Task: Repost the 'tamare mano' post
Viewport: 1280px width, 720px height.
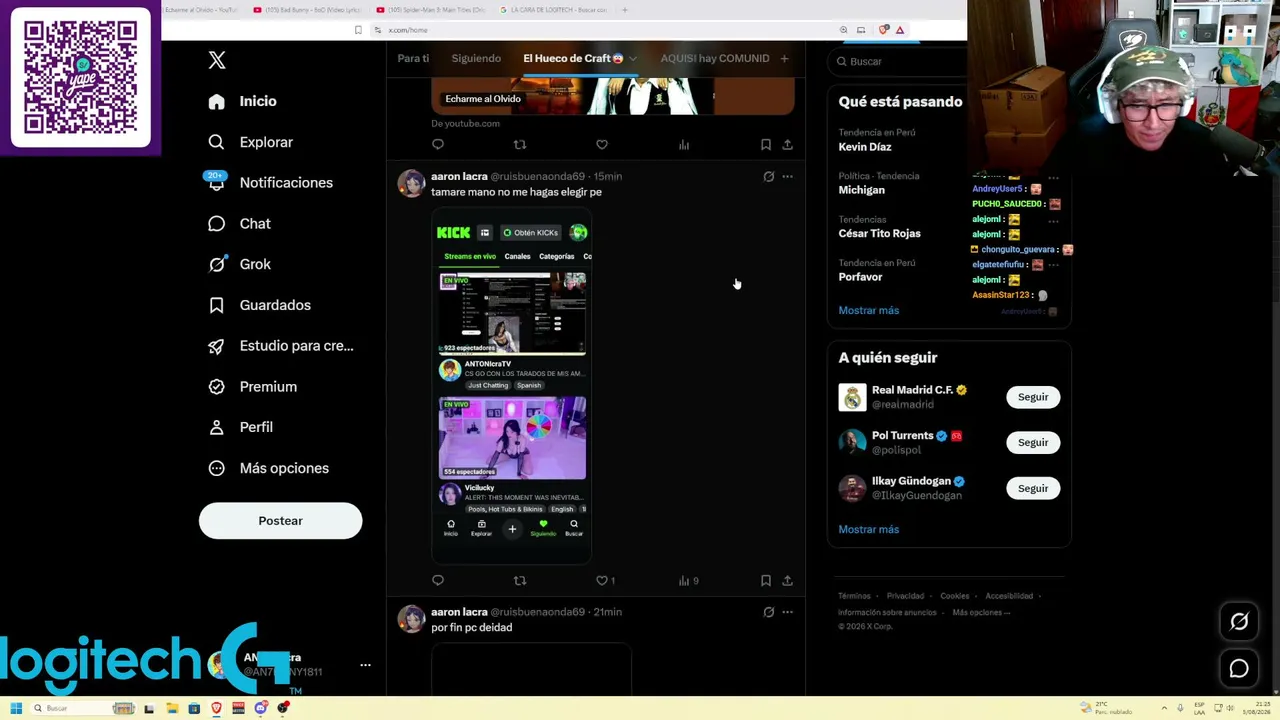Action: 520,580
